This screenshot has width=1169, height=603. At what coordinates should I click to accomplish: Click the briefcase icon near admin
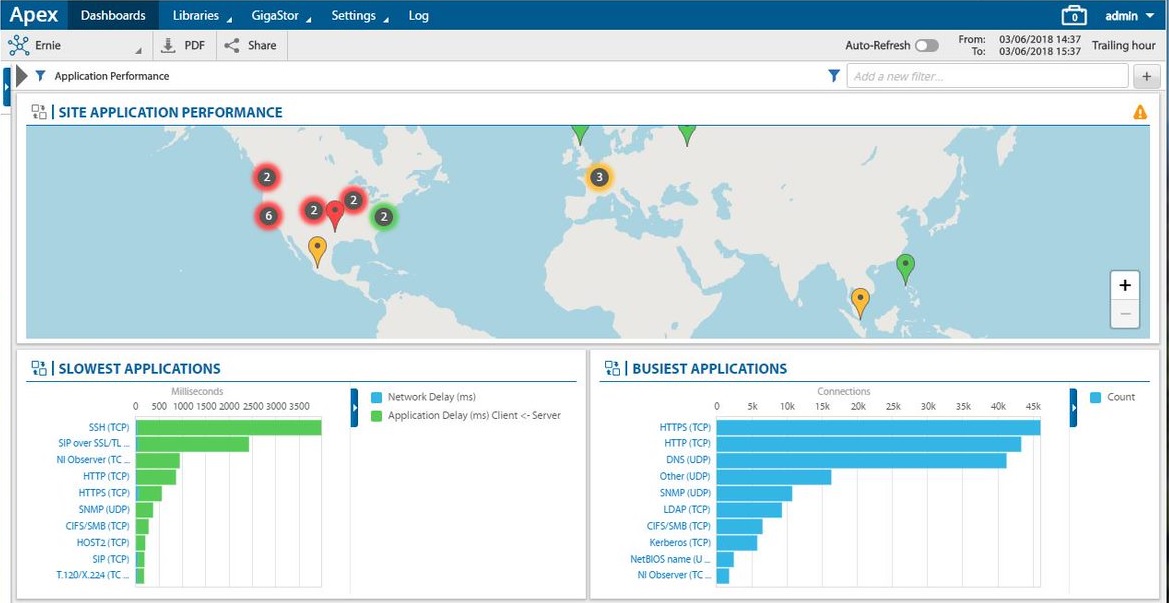coord(1074,15)
